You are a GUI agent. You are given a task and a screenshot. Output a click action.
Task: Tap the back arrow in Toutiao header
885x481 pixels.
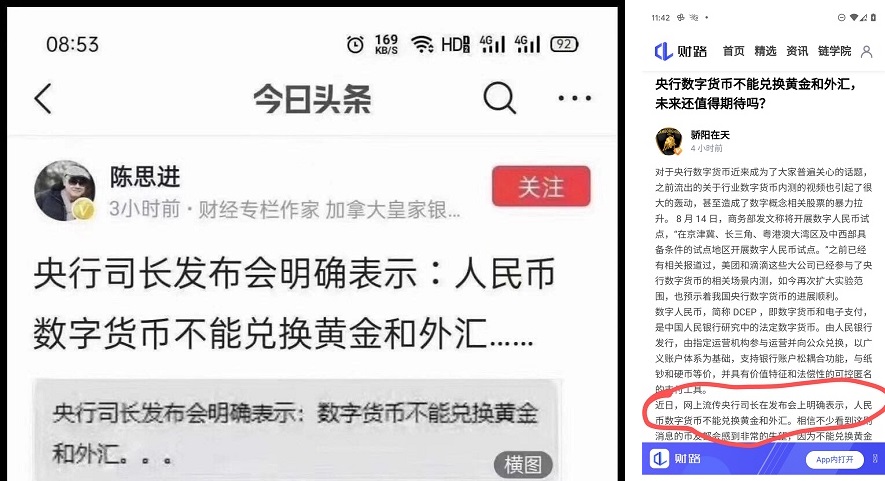tap(43, 99)
